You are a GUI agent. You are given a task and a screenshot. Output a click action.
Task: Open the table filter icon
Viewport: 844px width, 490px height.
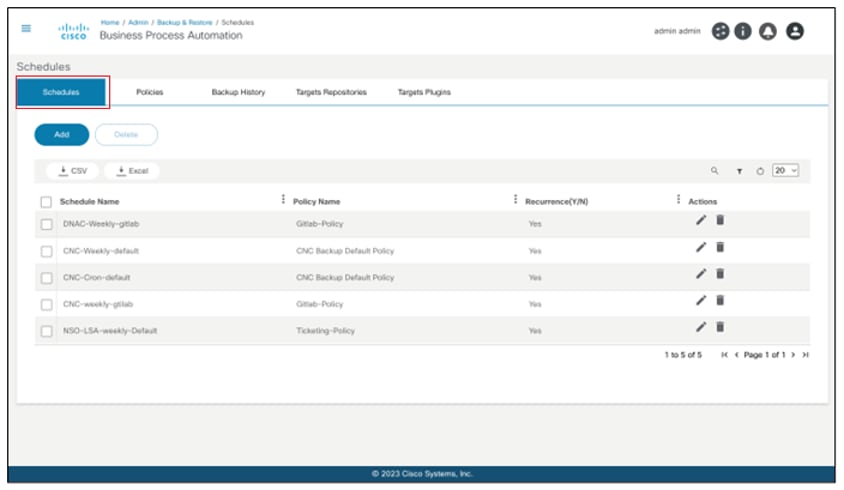click(x=740, y=171)
